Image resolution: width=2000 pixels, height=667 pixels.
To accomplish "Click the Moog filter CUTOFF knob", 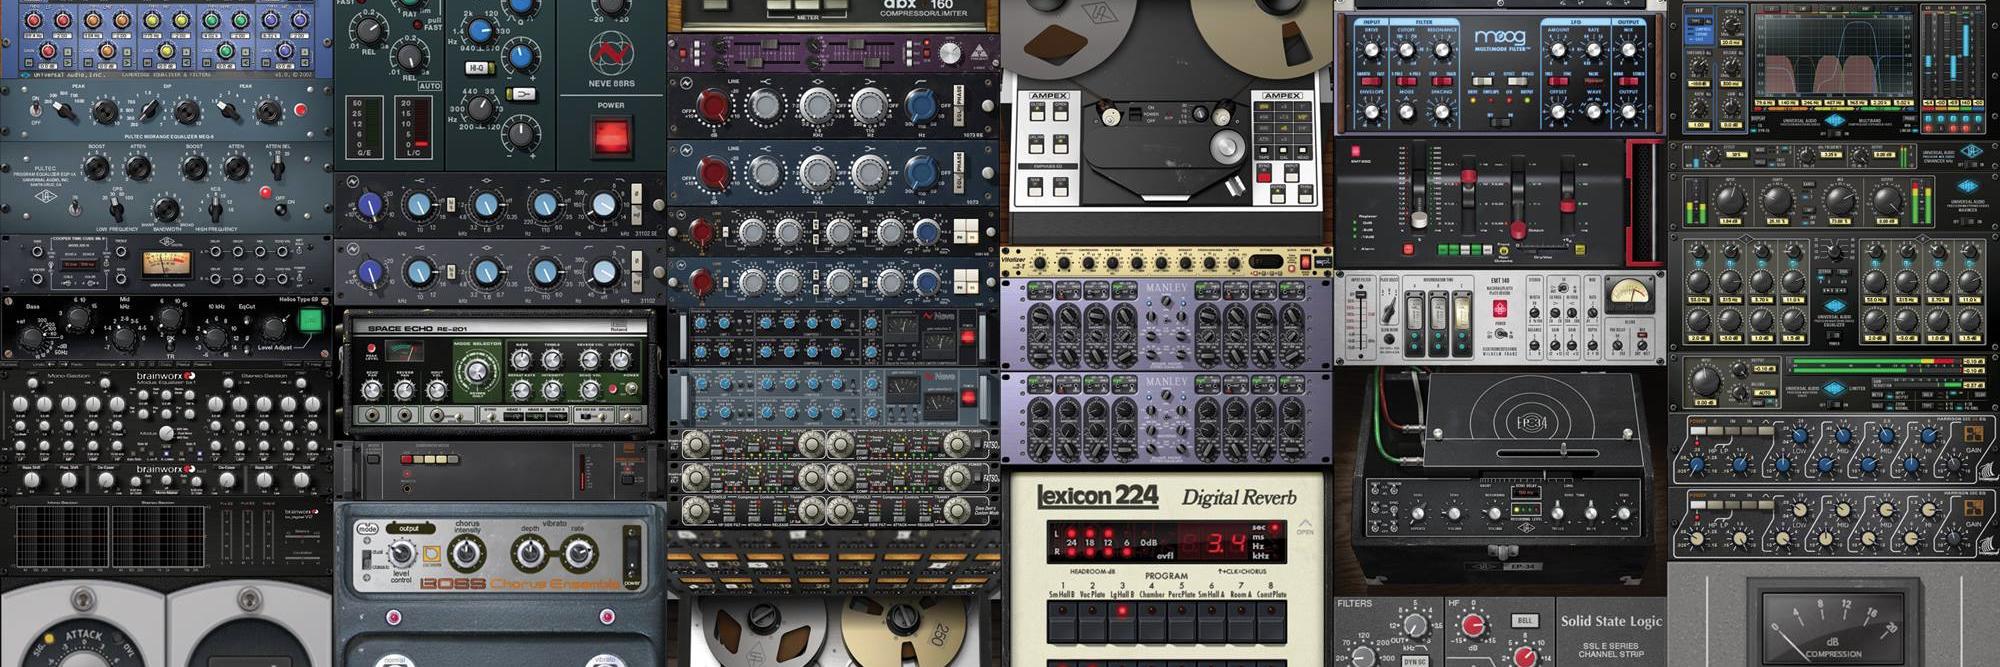I will click(x=1407, y=48).
